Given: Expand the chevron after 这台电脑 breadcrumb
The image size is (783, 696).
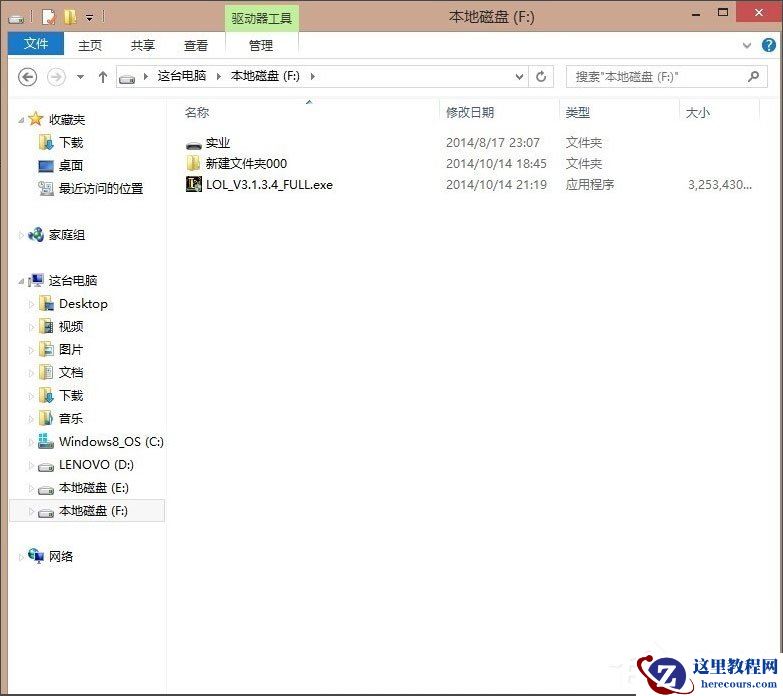Looking at the screenshot, I should [x=218, y=76].
